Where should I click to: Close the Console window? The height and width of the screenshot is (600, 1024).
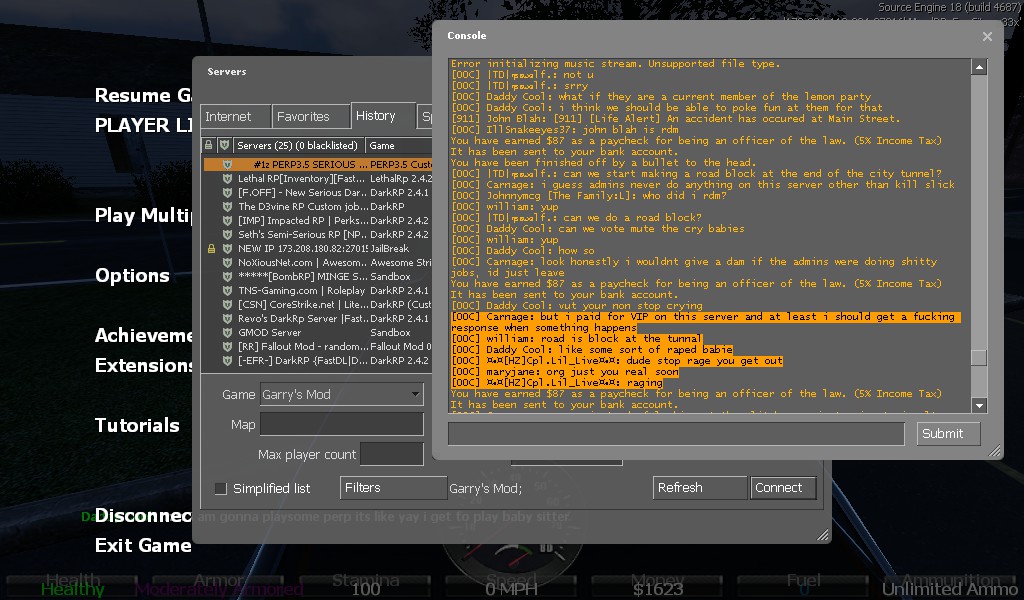click(x=987, y=37)
